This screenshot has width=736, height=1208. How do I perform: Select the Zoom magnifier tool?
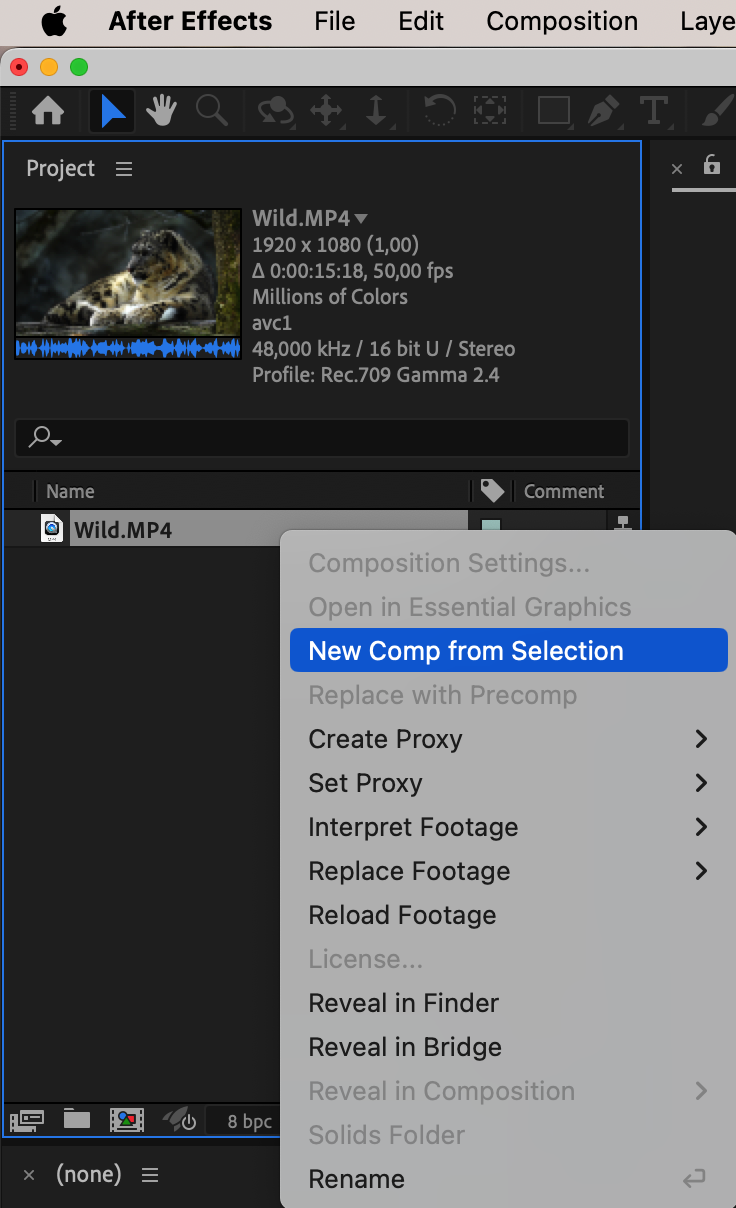pos(211,110)
